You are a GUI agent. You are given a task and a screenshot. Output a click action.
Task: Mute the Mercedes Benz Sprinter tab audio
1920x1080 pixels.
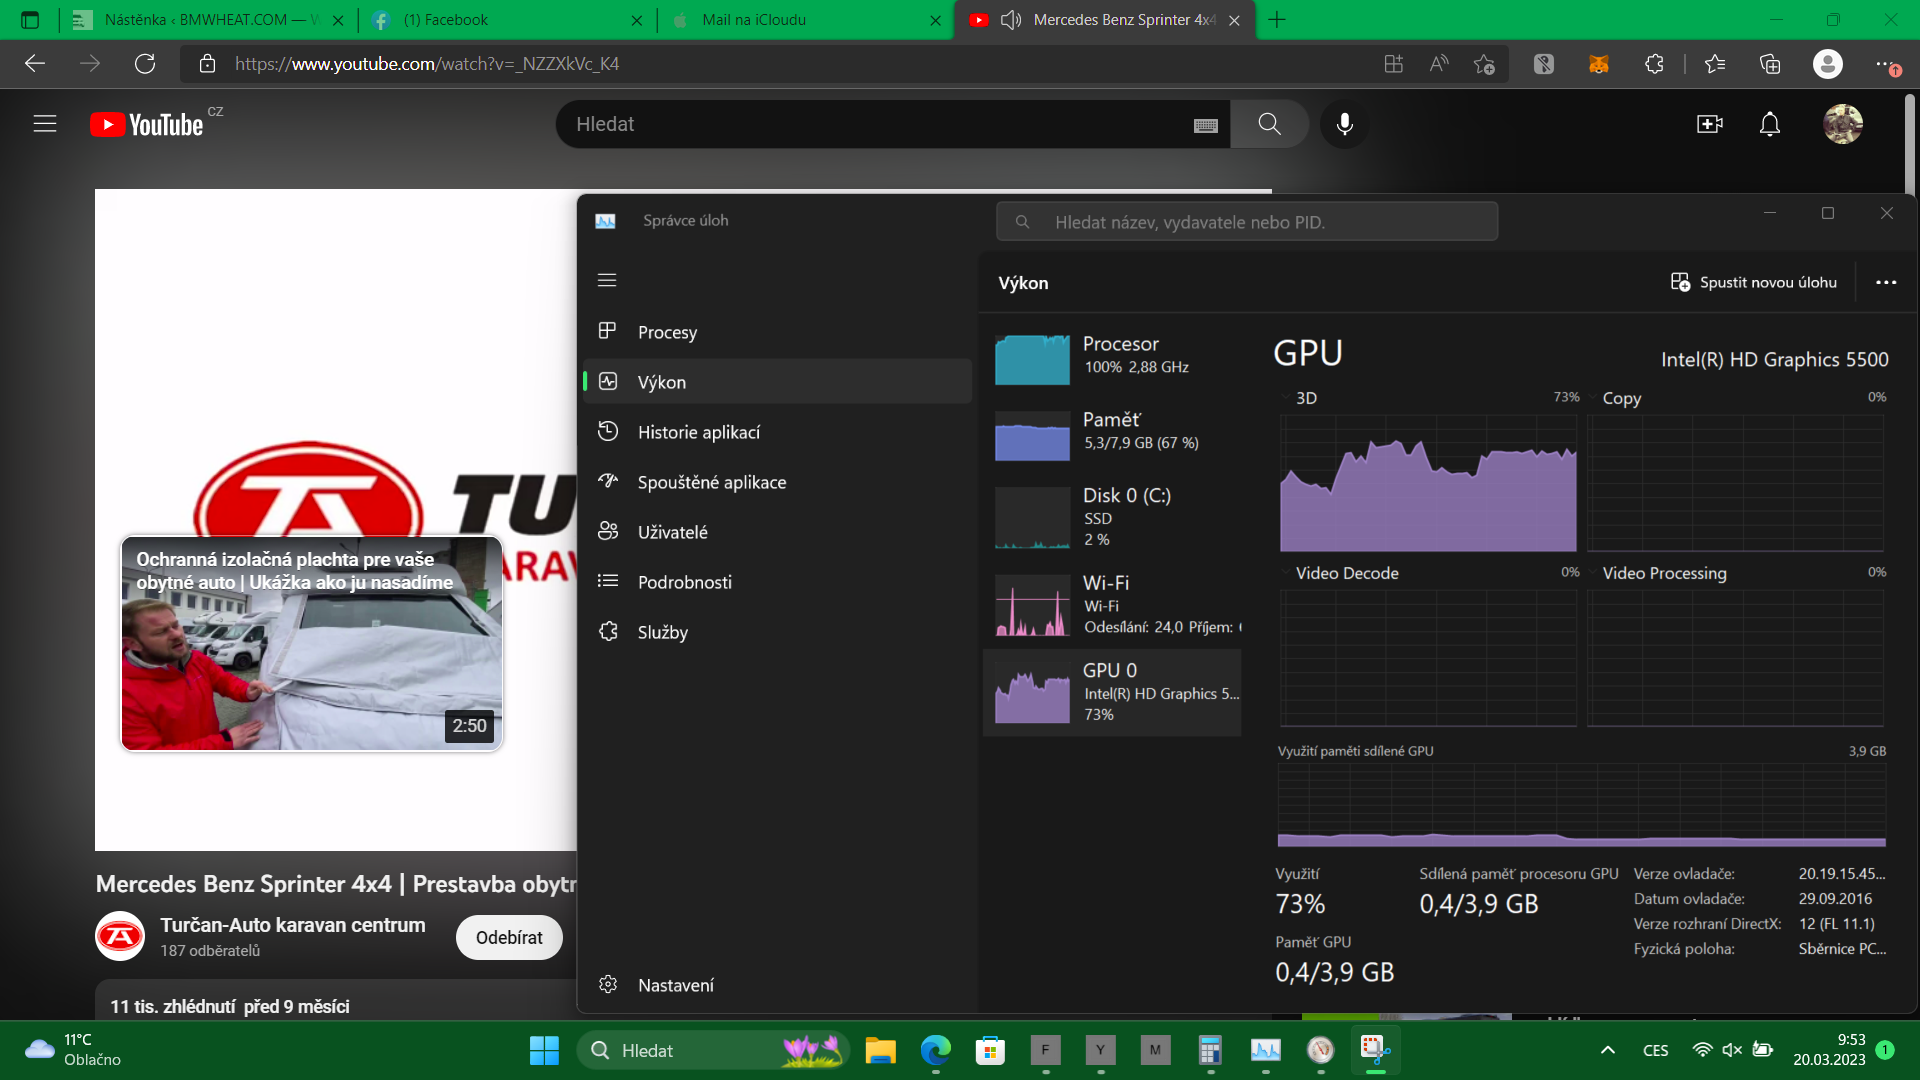(1010, 20)
